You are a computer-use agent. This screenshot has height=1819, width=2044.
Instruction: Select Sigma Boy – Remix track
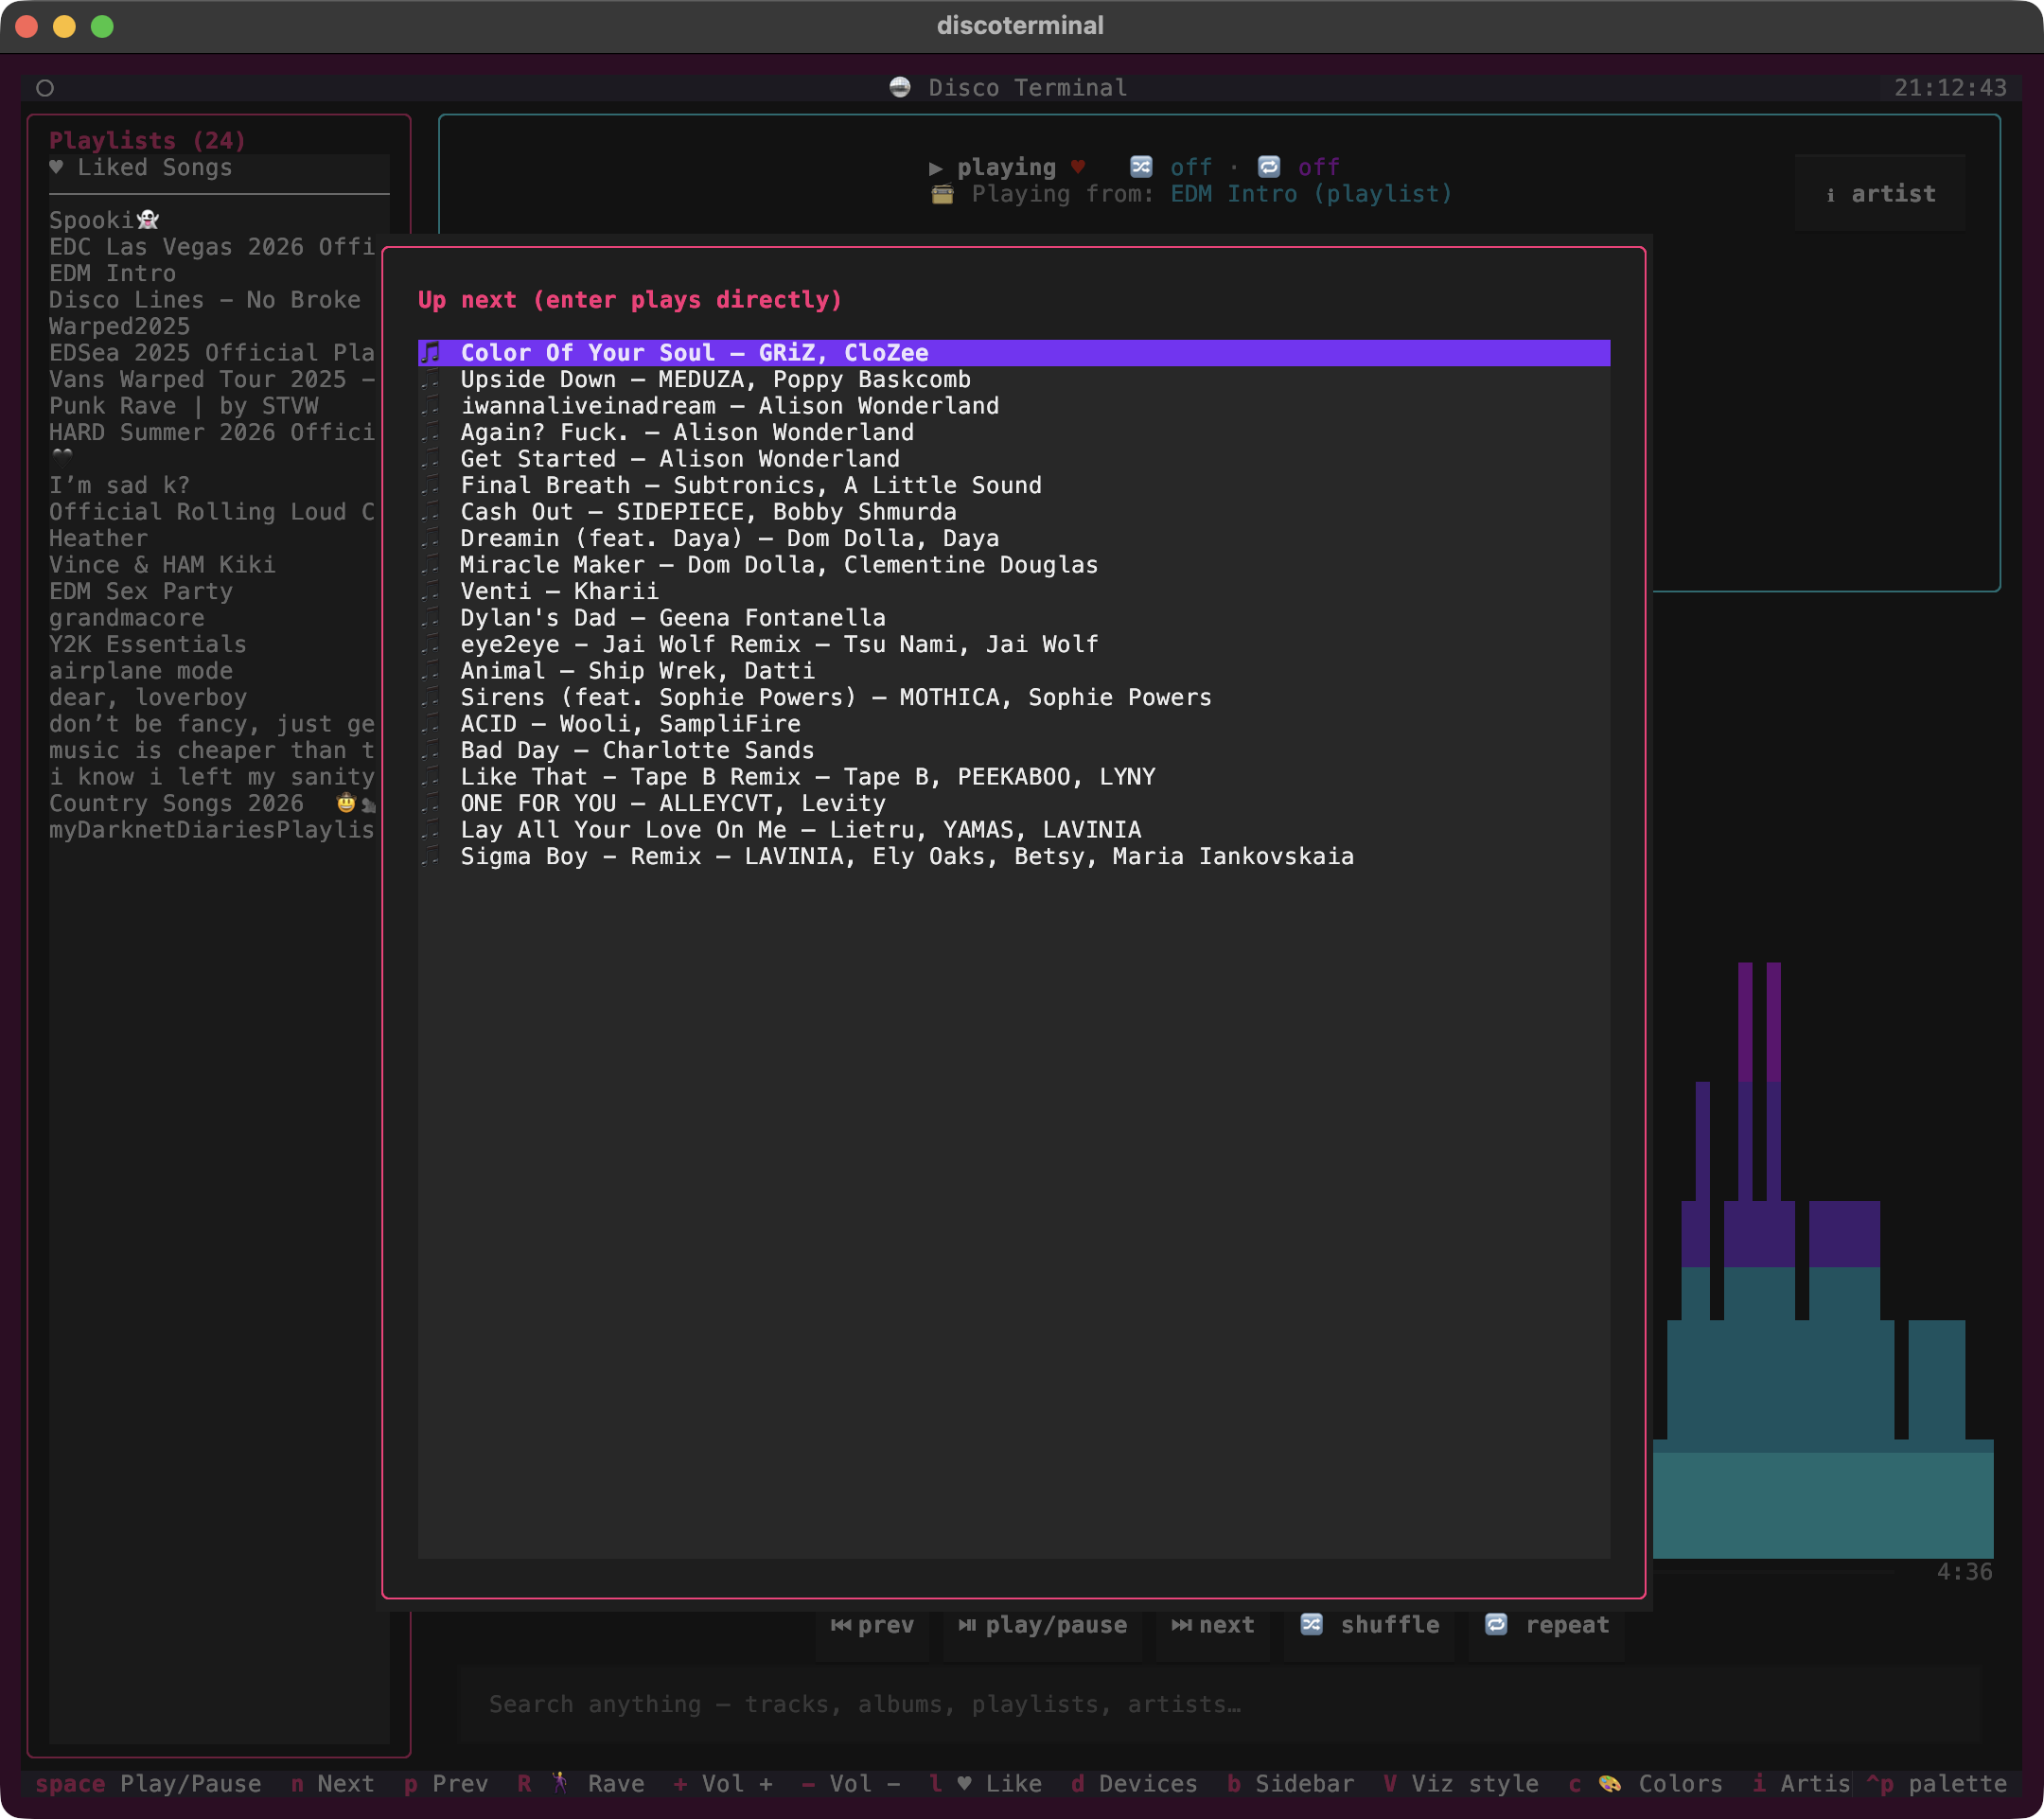tap(1014, 856)
